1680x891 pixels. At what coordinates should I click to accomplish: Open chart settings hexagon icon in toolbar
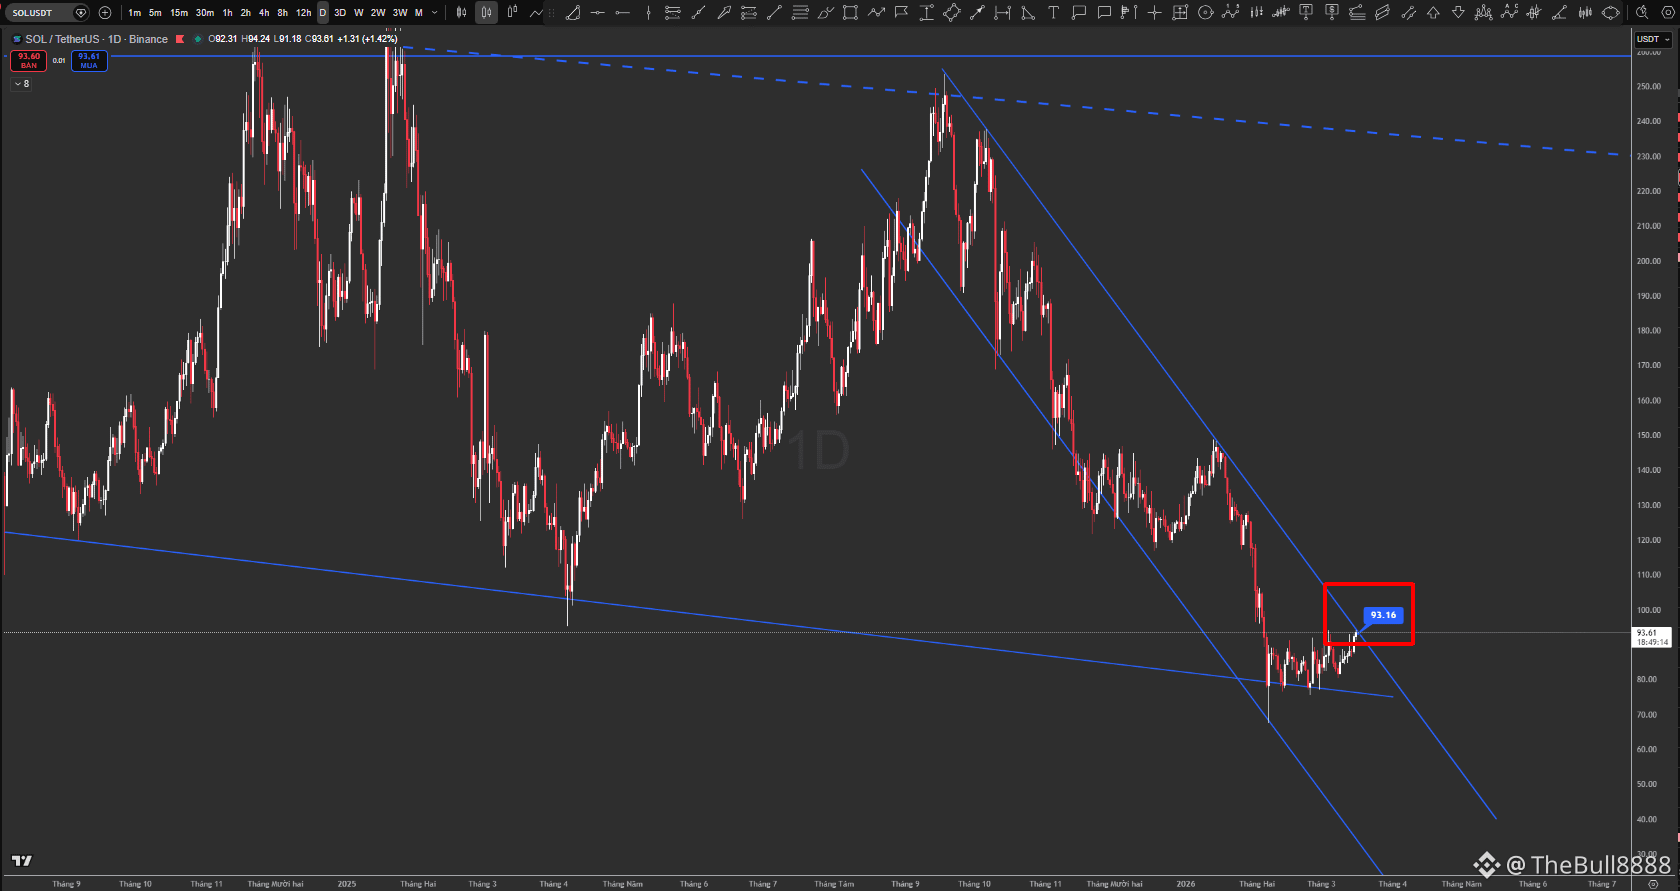(x=1666, y=13)
